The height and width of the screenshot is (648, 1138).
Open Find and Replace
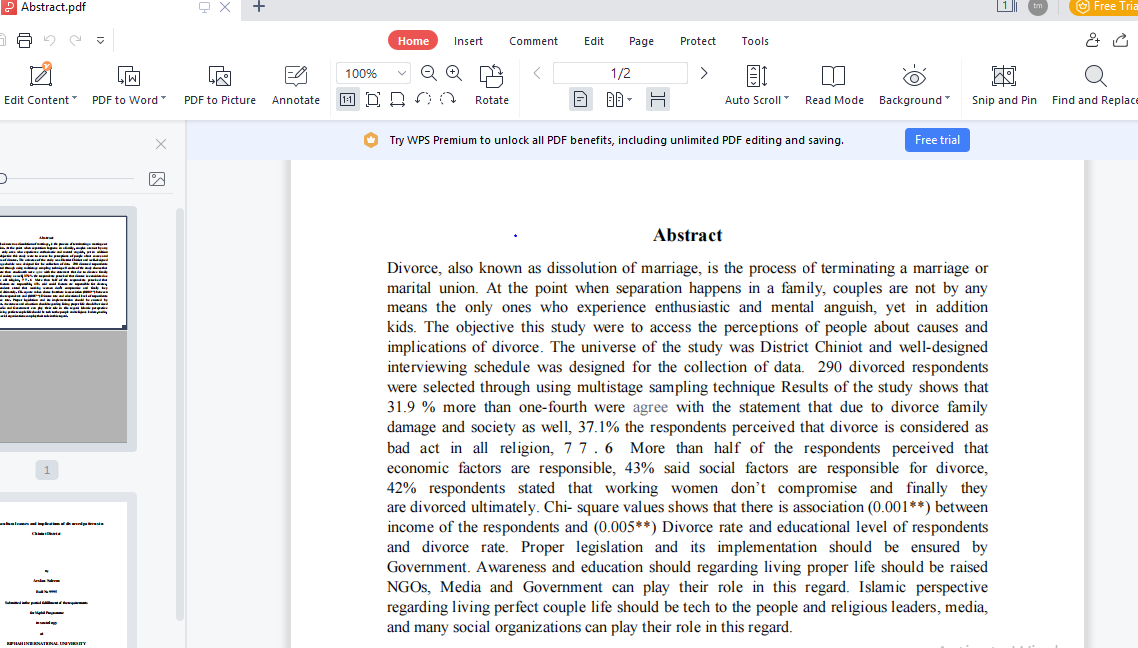[1094, 85]
